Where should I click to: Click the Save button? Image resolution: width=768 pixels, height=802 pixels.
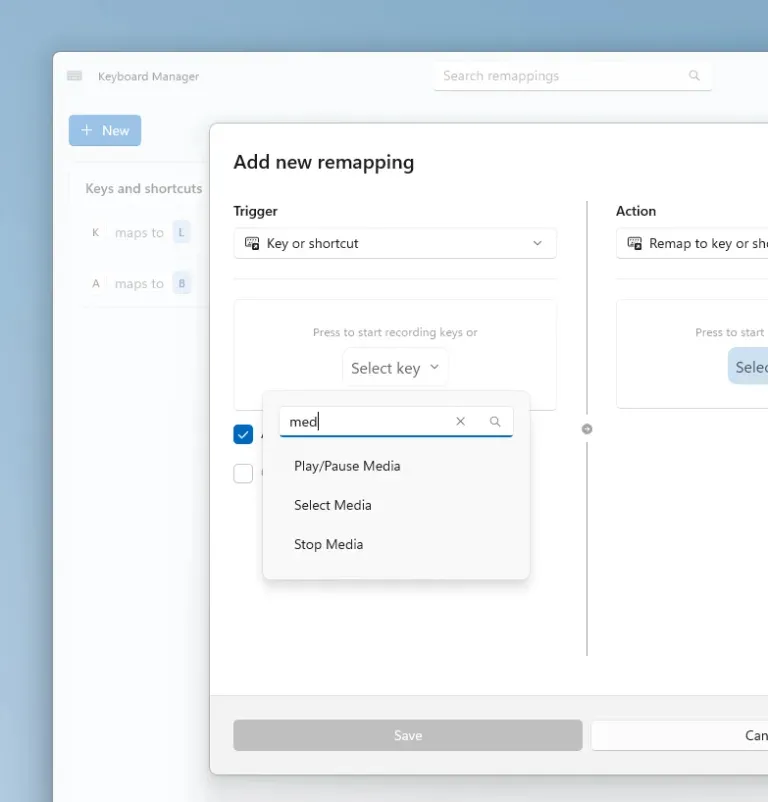coord(408,736)
